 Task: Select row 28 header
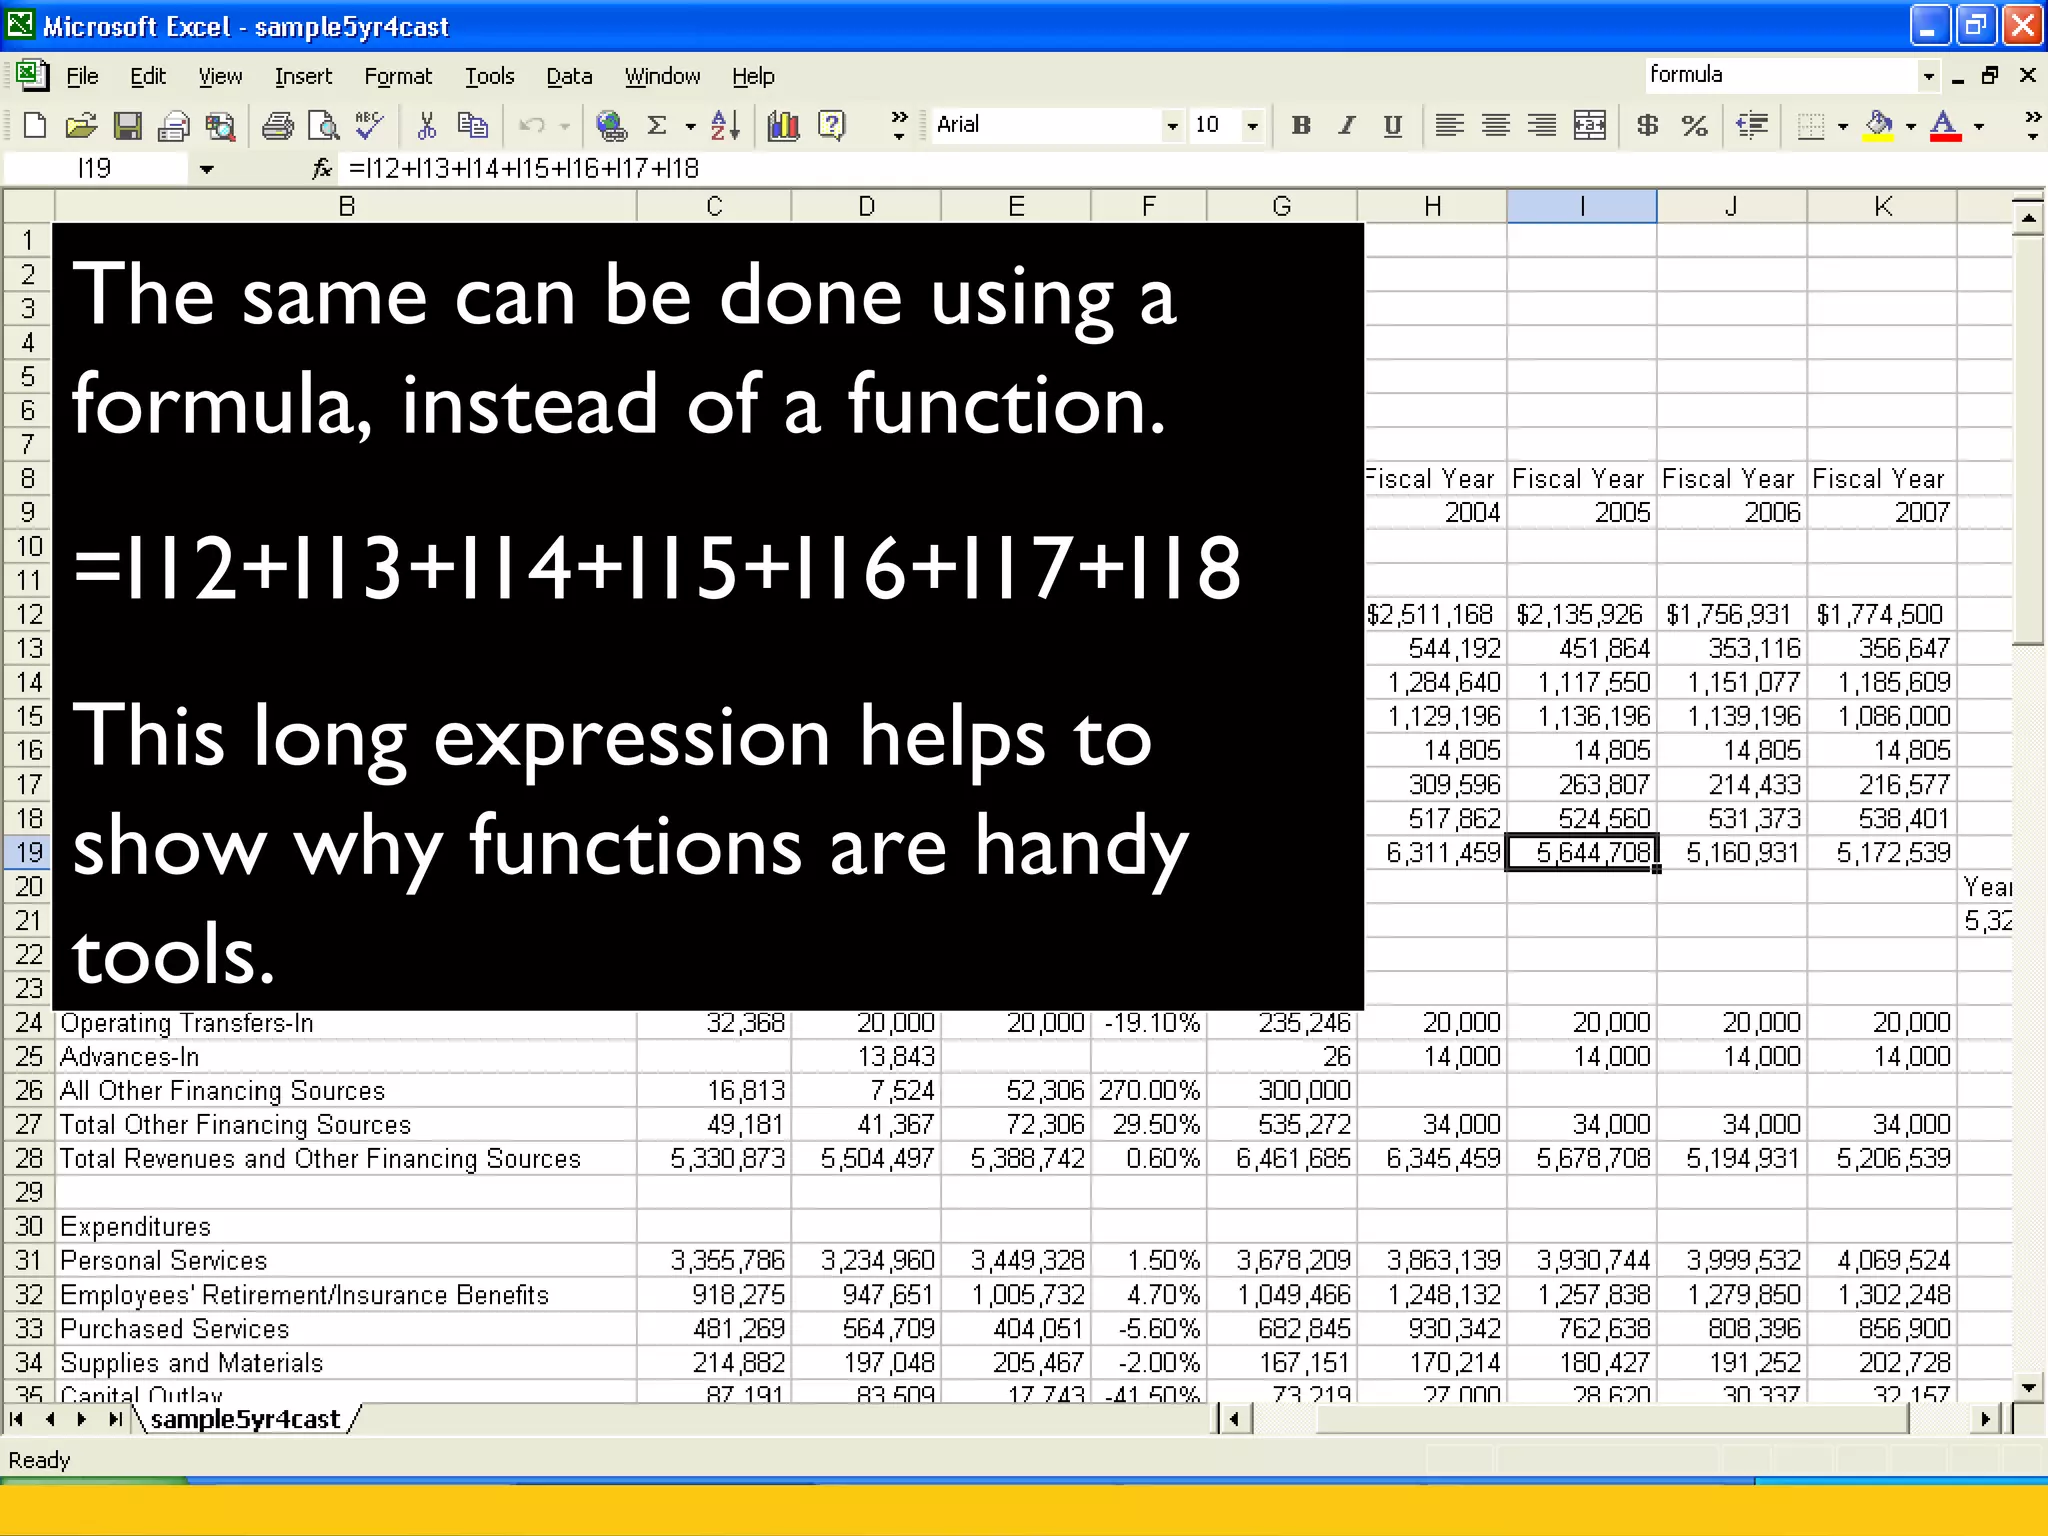tap(29, 1158)
